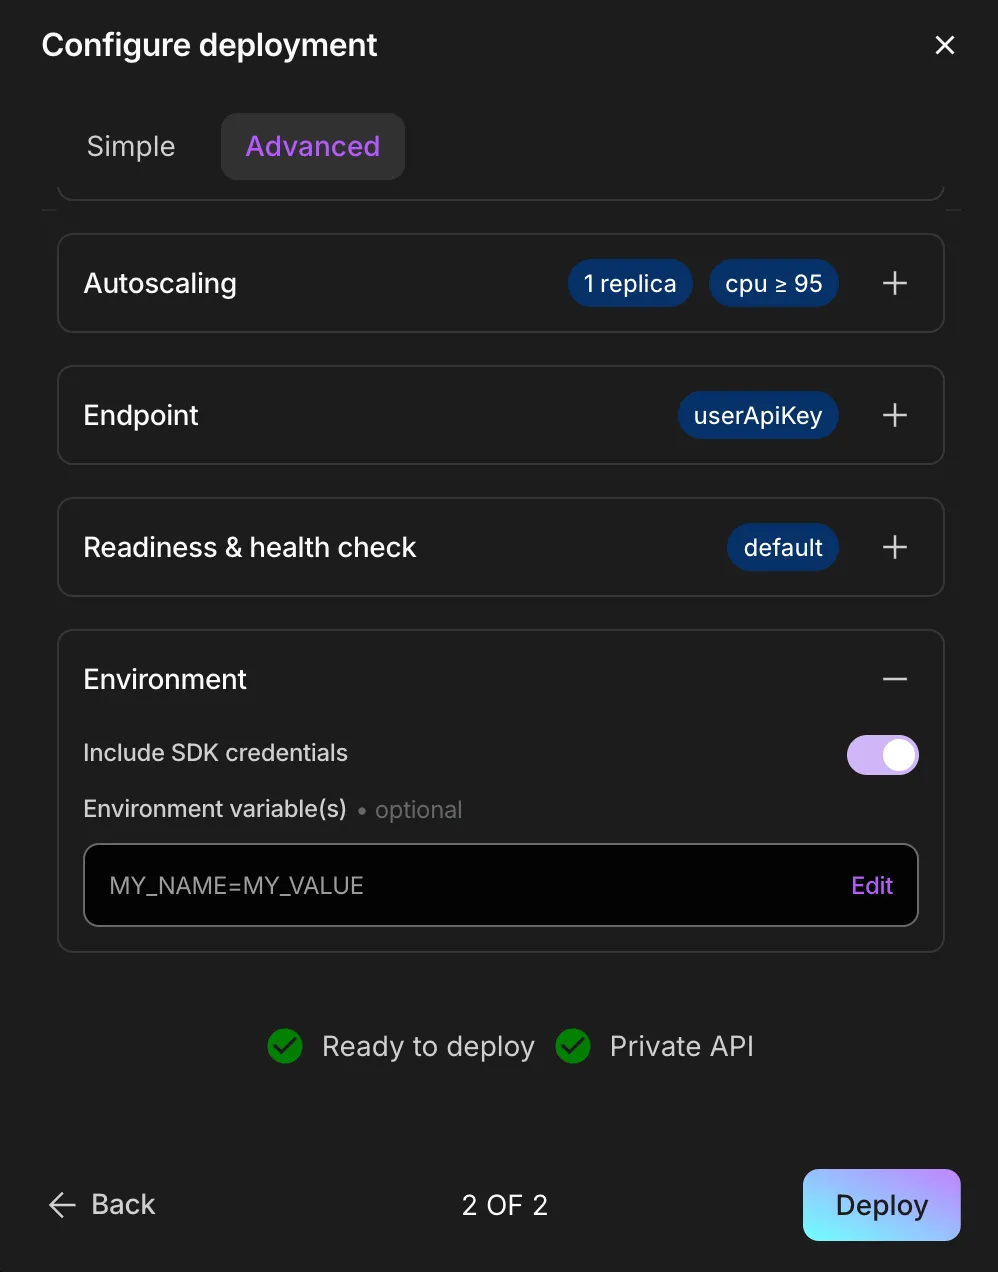998x1272 pixels.
Task: Click Edit for environment variables
Action: (872, 885)
